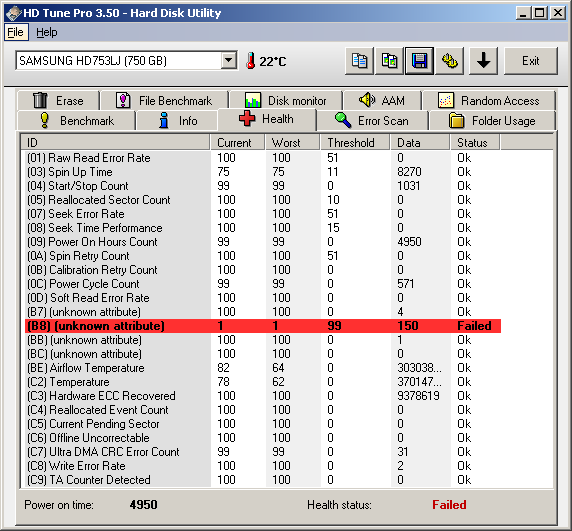The width and height of the screenshot is (572, 531).
Task: Click the Random Access scatter plot icon
Action: (446, 100)
